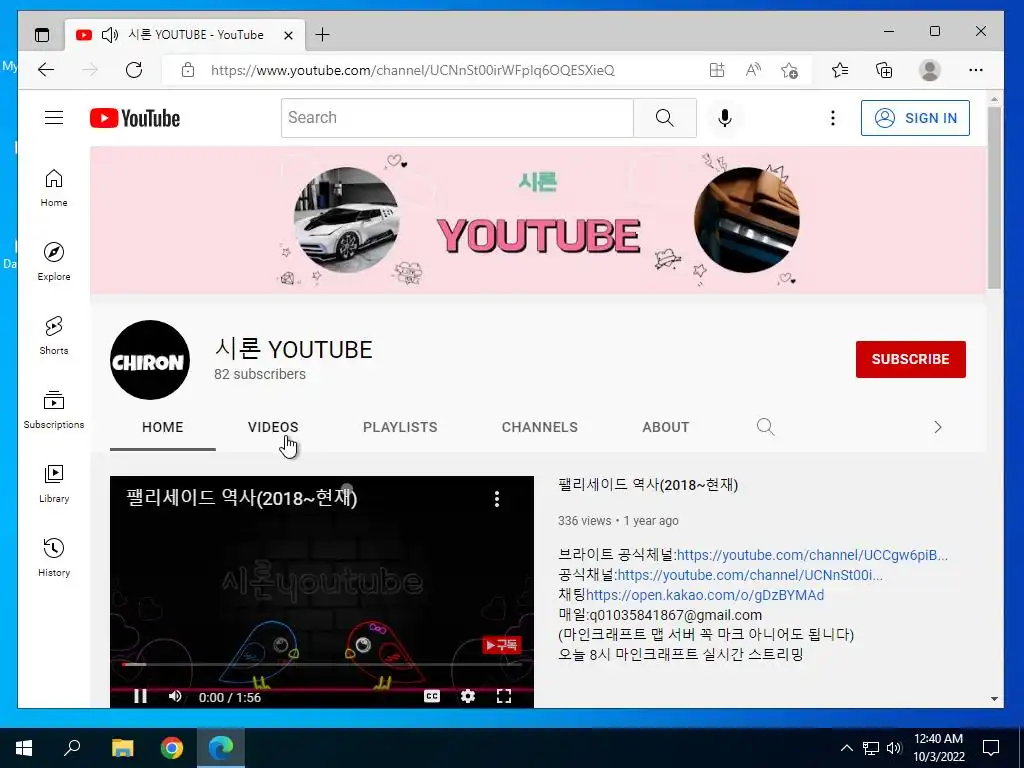Show hidden system tray icons
1024x768 pixels.
pos(846,748)
